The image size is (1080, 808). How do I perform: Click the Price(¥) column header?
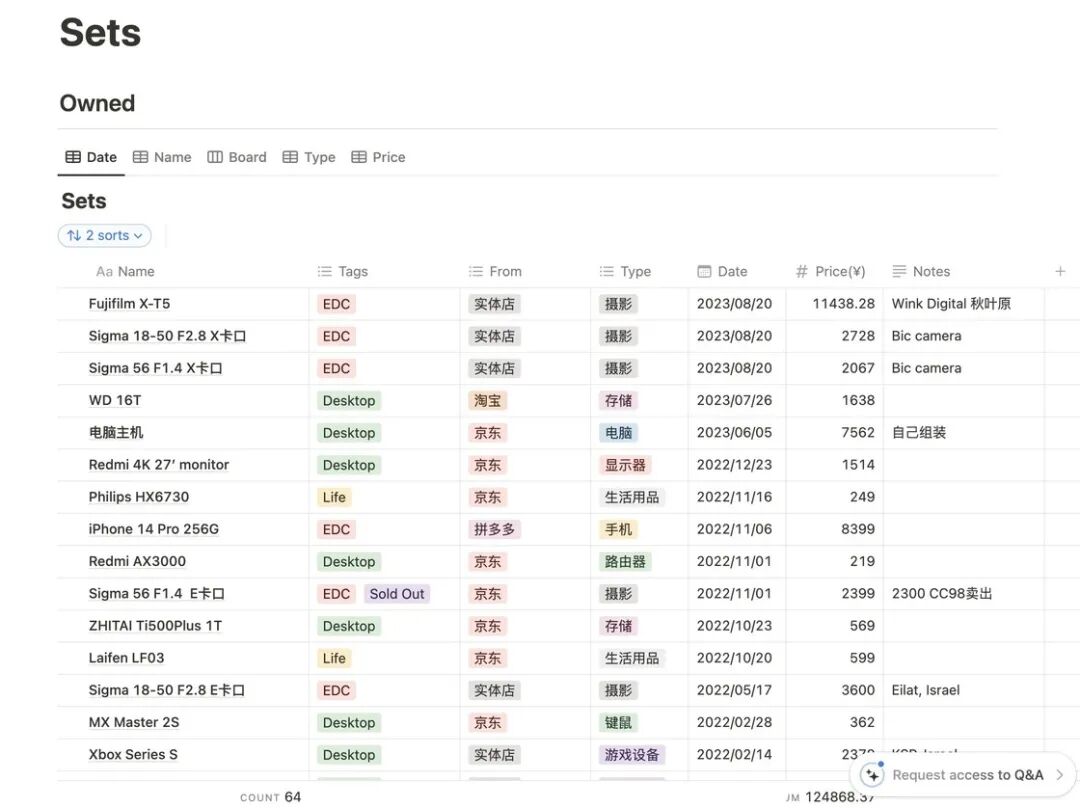click(831, 271)
